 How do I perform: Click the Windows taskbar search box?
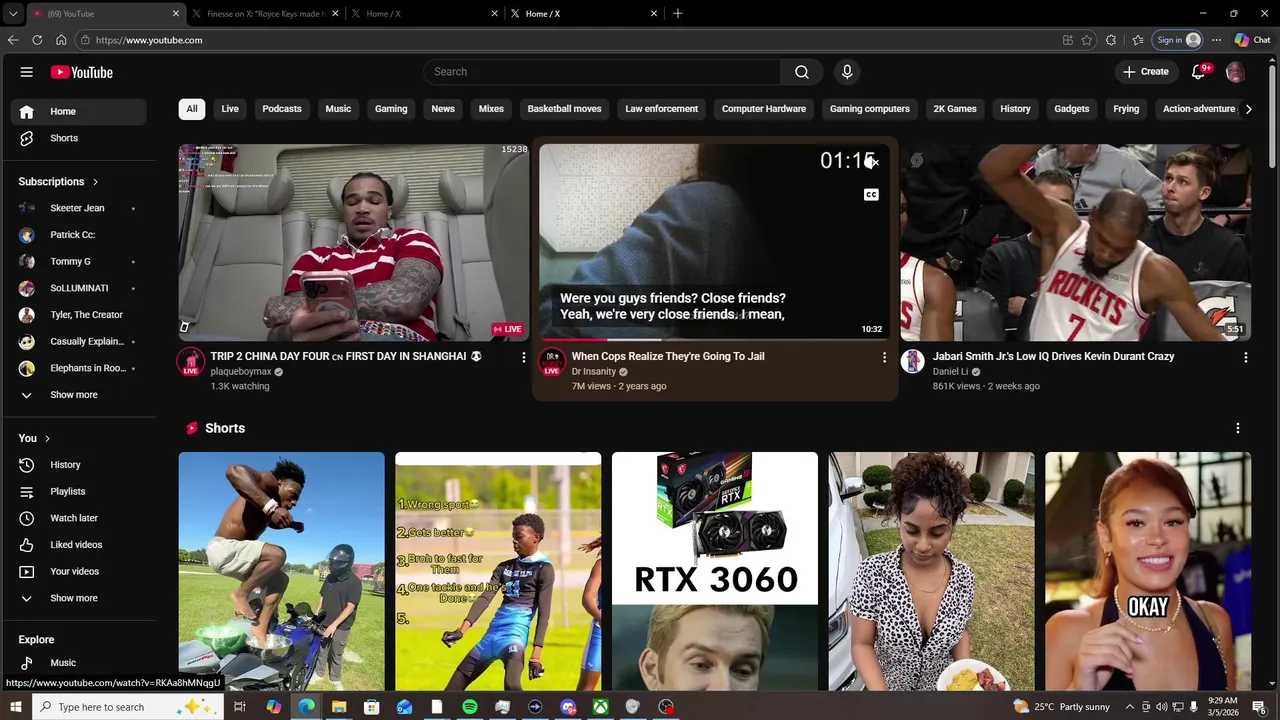[128, 707]
